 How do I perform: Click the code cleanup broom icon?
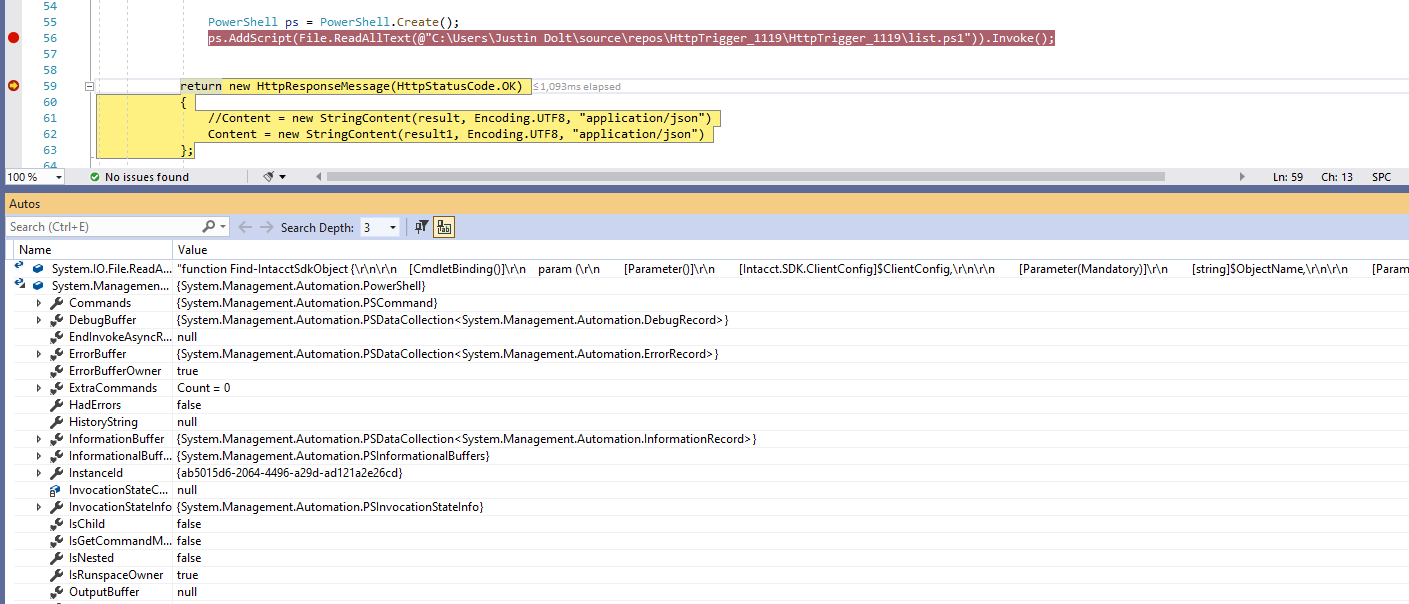pos(269,177)
